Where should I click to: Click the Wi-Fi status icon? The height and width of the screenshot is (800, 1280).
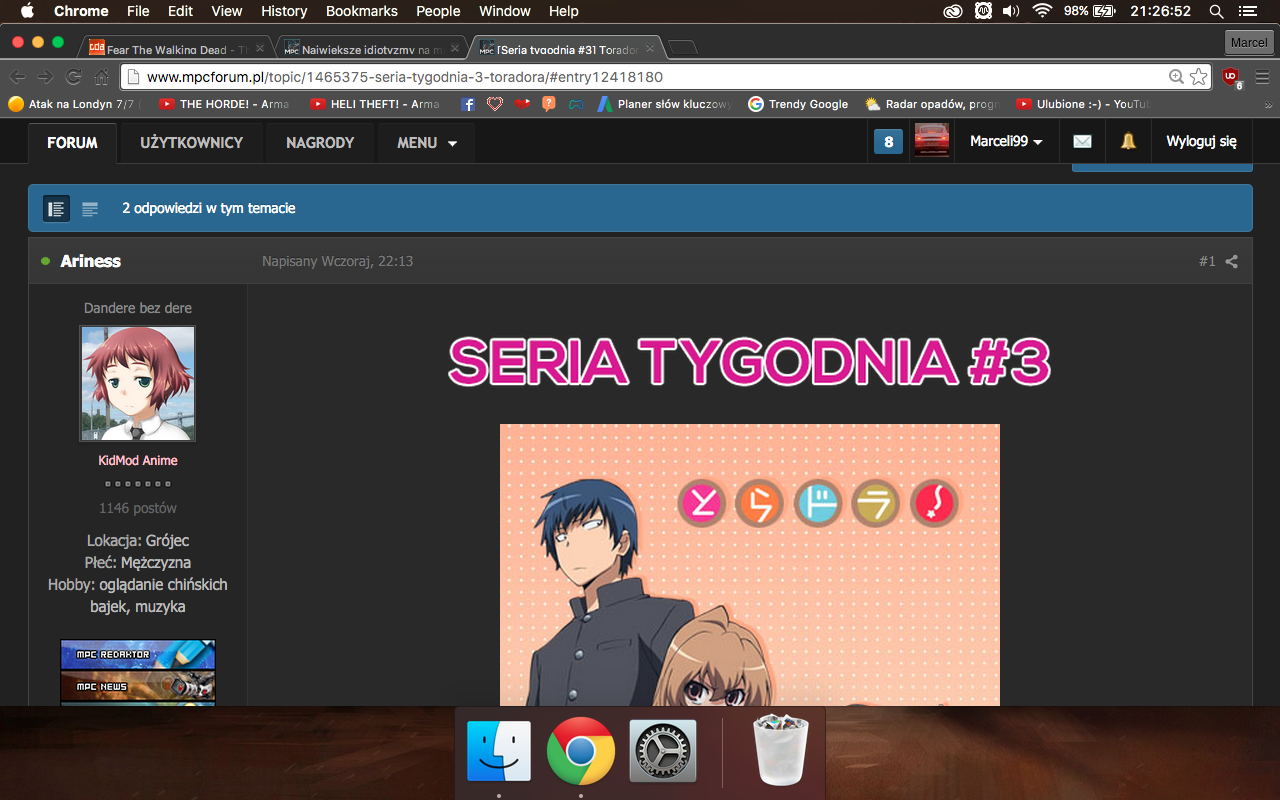(1043, 11)
